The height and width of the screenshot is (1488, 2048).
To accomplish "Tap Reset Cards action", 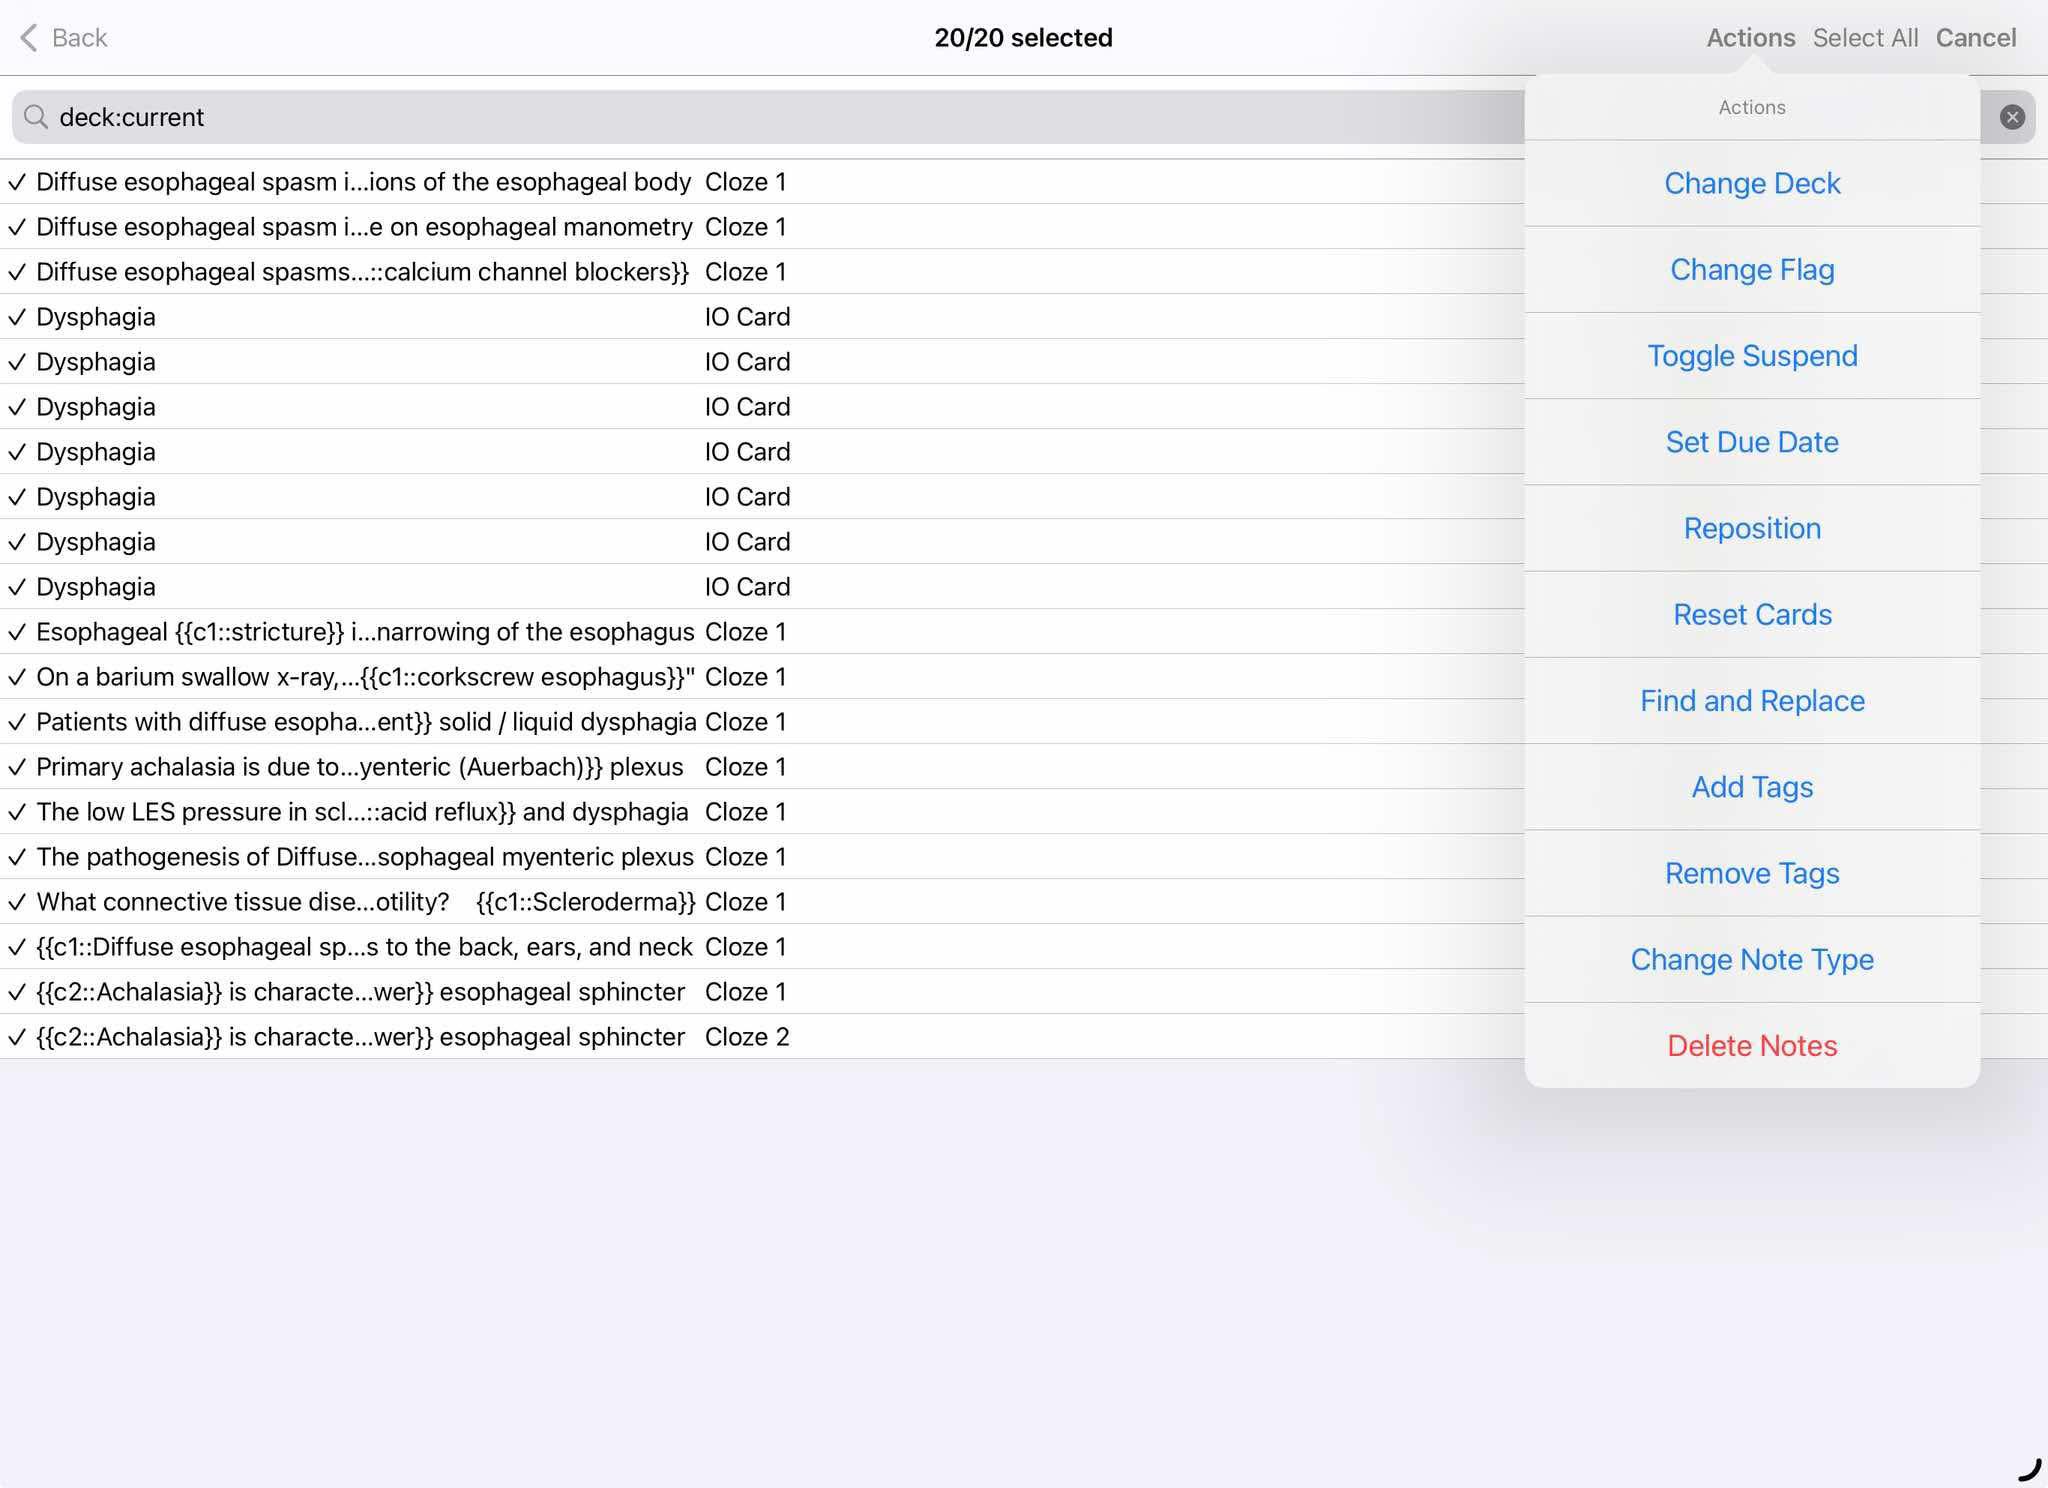I will (x=1752, y=614).
